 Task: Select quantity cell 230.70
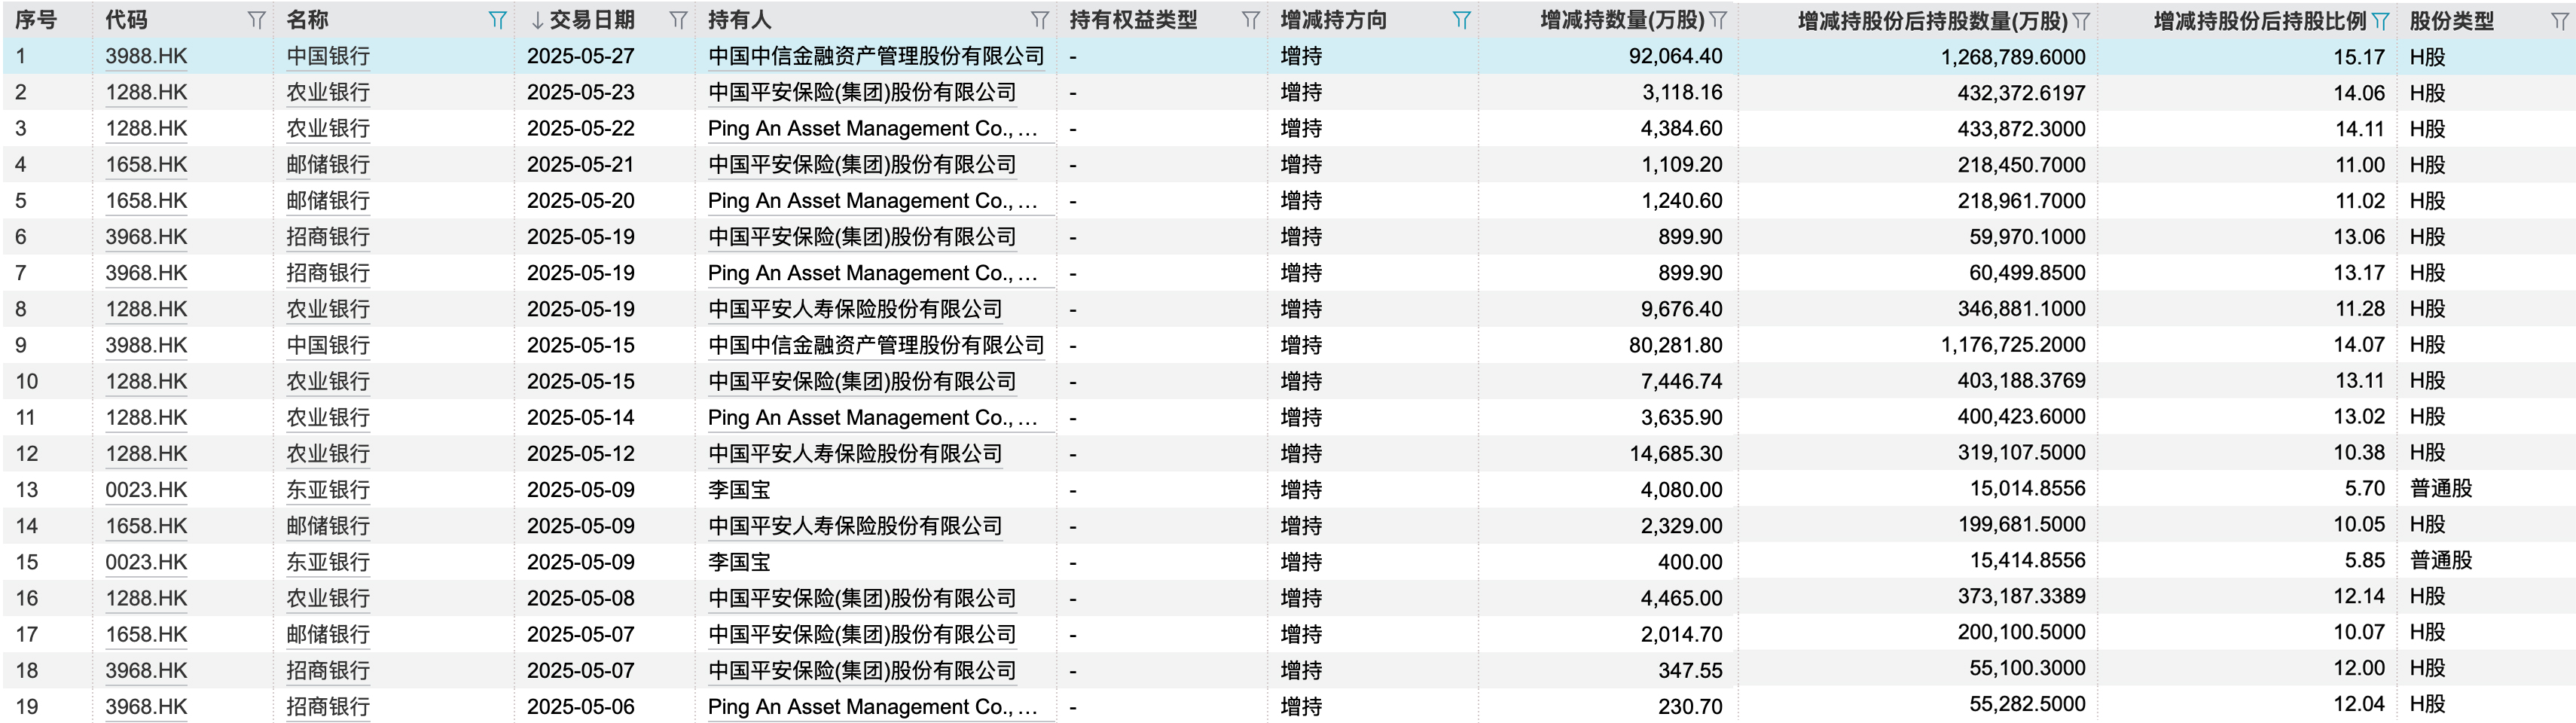[x=1690, y=706]
